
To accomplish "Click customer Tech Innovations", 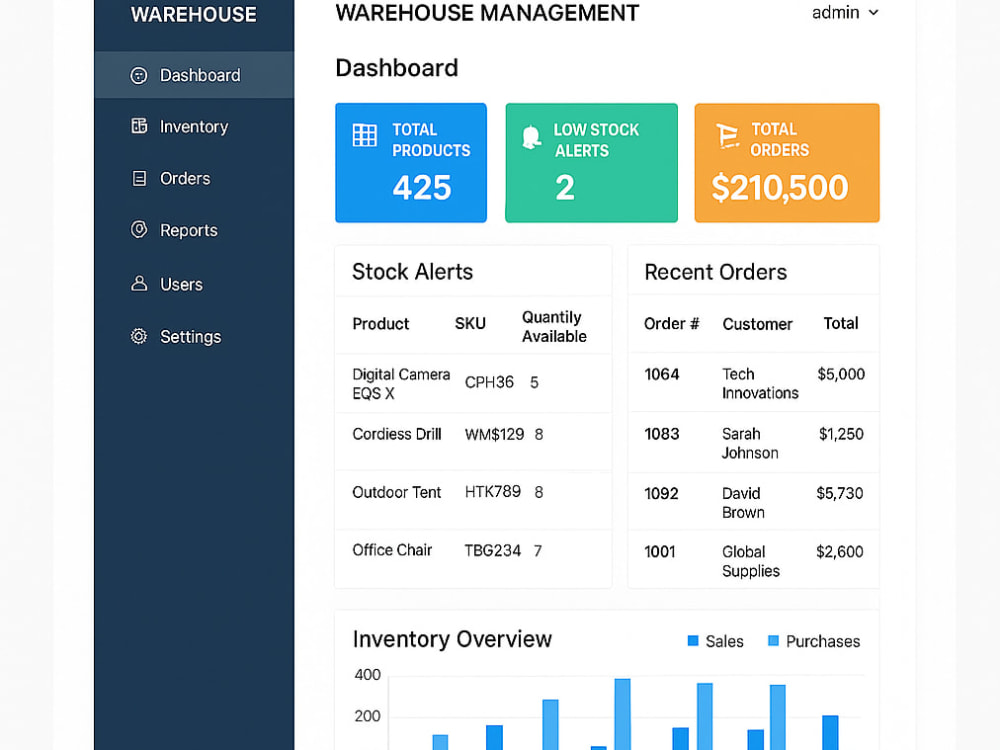I will tap(760, 383).
